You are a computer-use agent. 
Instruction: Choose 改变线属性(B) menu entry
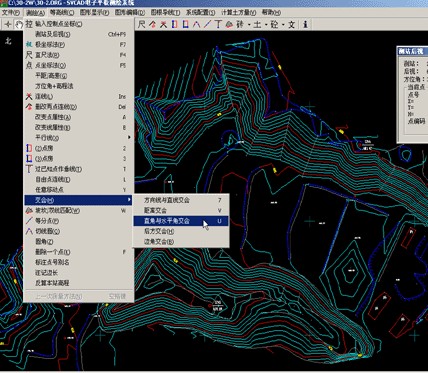pyautogui.click(x=78, y=127)
